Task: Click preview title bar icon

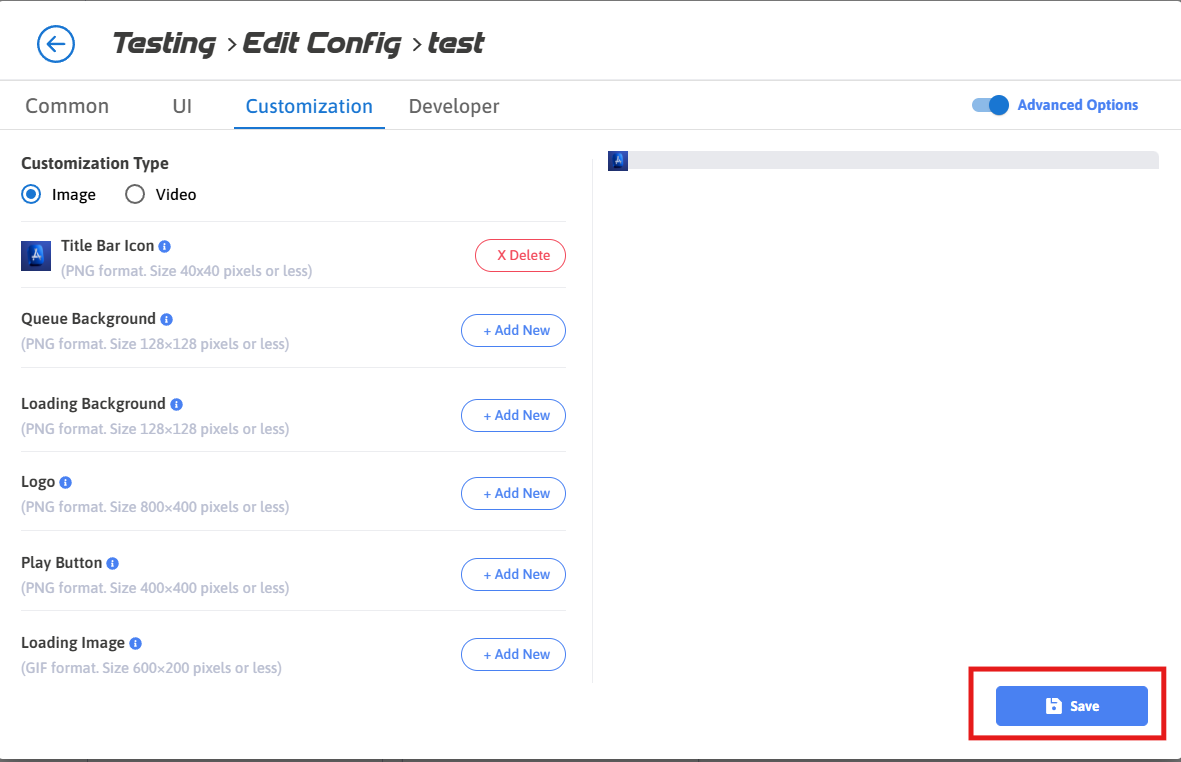Action: point(618,161)
